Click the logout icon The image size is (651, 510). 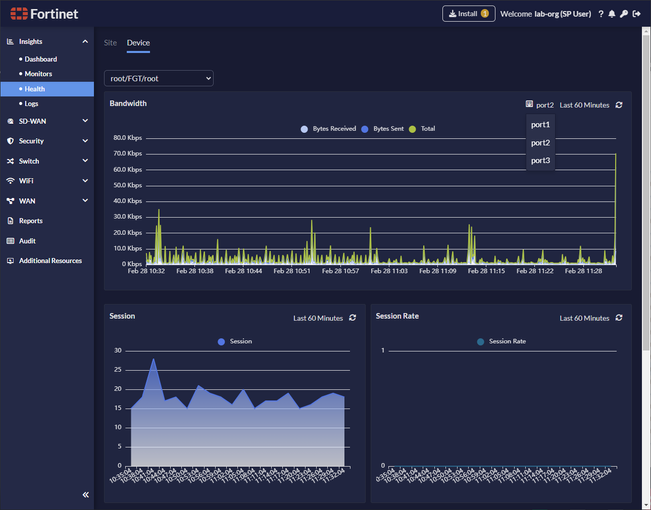tap(637, 14)
